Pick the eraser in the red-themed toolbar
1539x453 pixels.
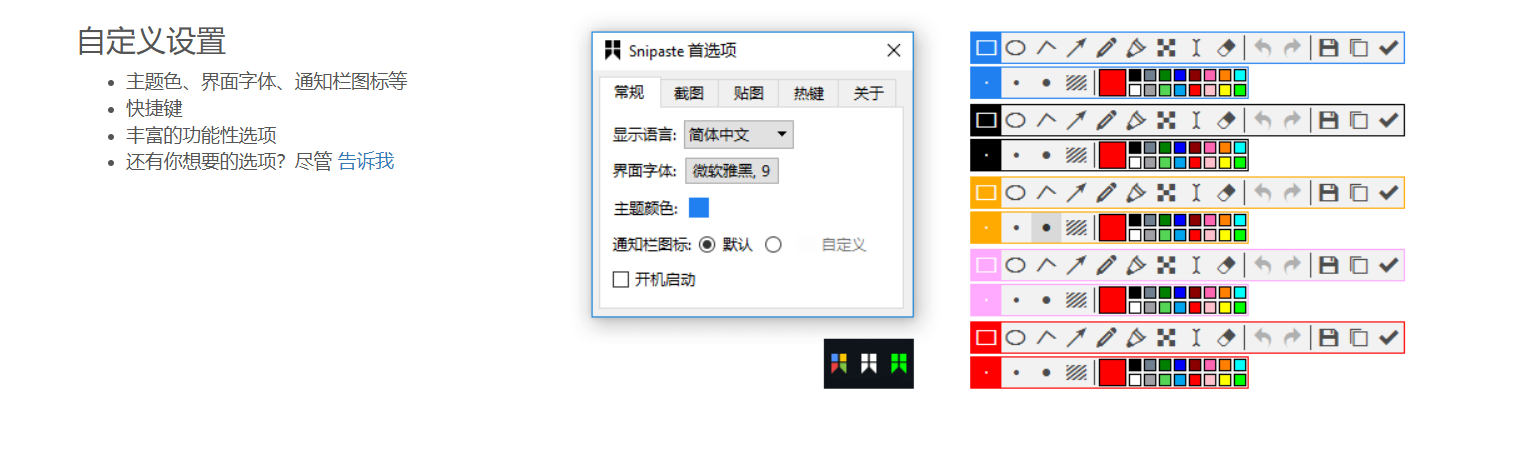pyautogui.click(x=1227, y=338)
